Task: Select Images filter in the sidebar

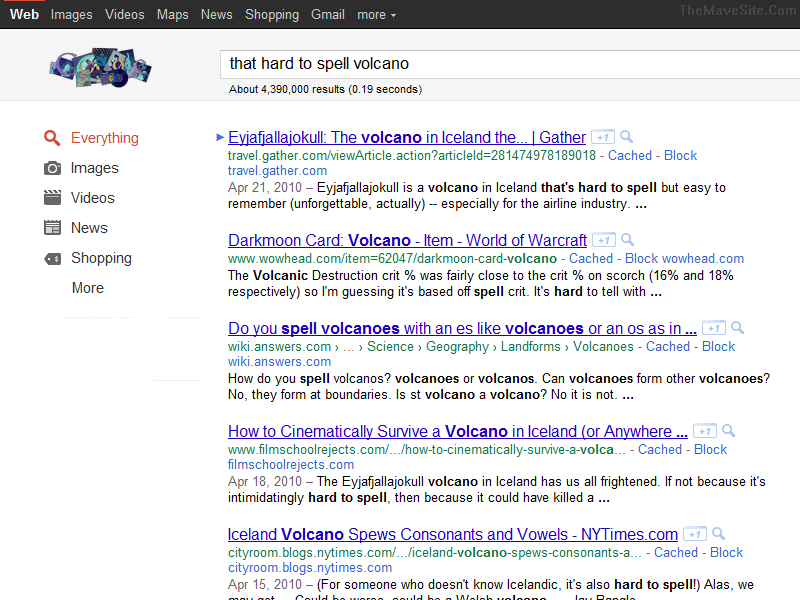Action: click(94, 168)
